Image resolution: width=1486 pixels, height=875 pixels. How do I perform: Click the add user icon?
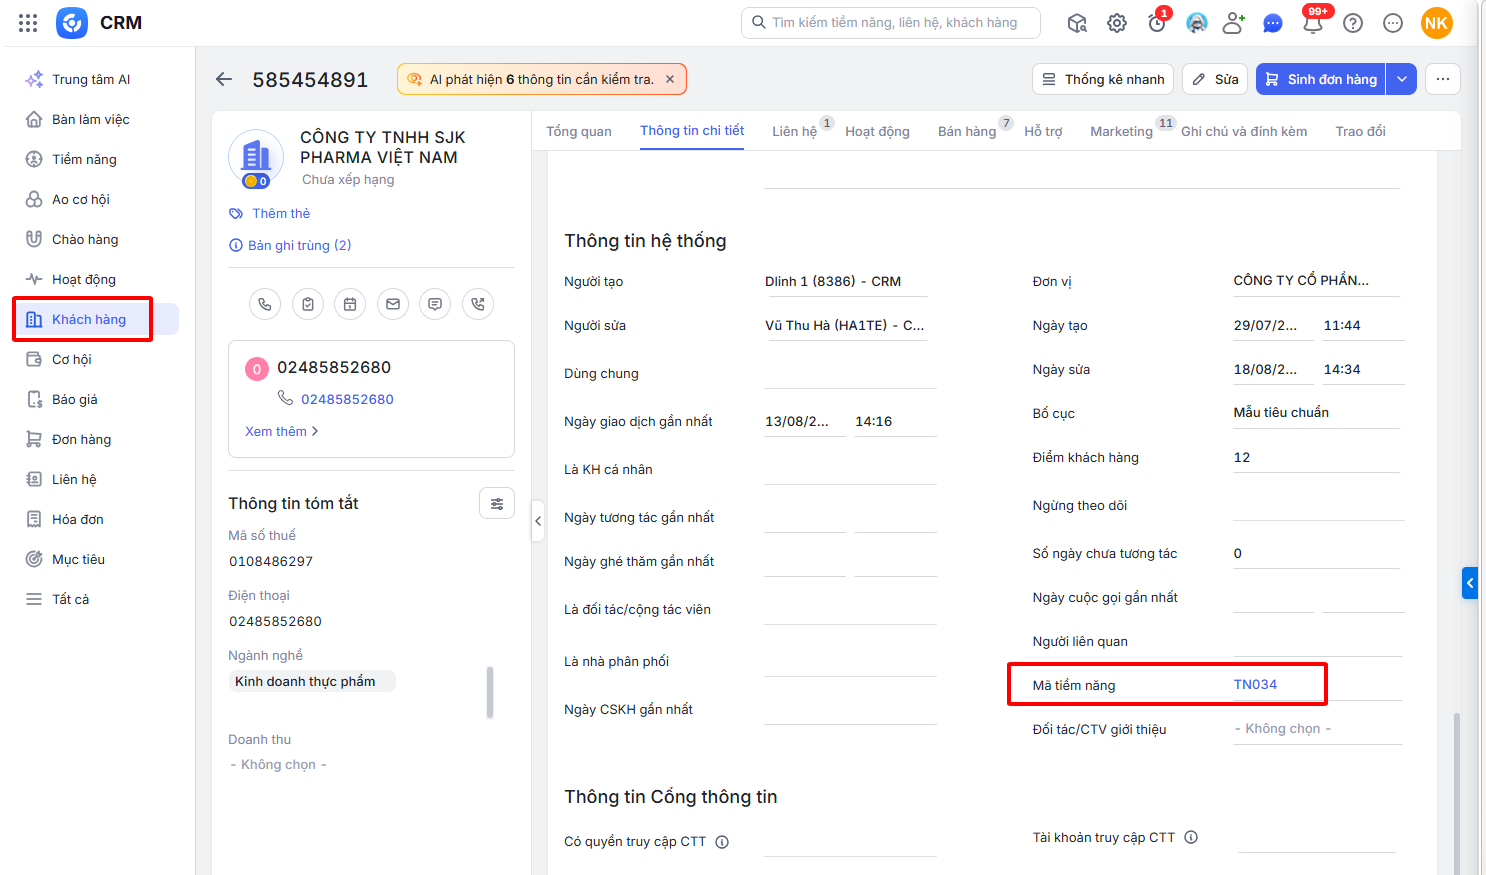coord(1234,23)
